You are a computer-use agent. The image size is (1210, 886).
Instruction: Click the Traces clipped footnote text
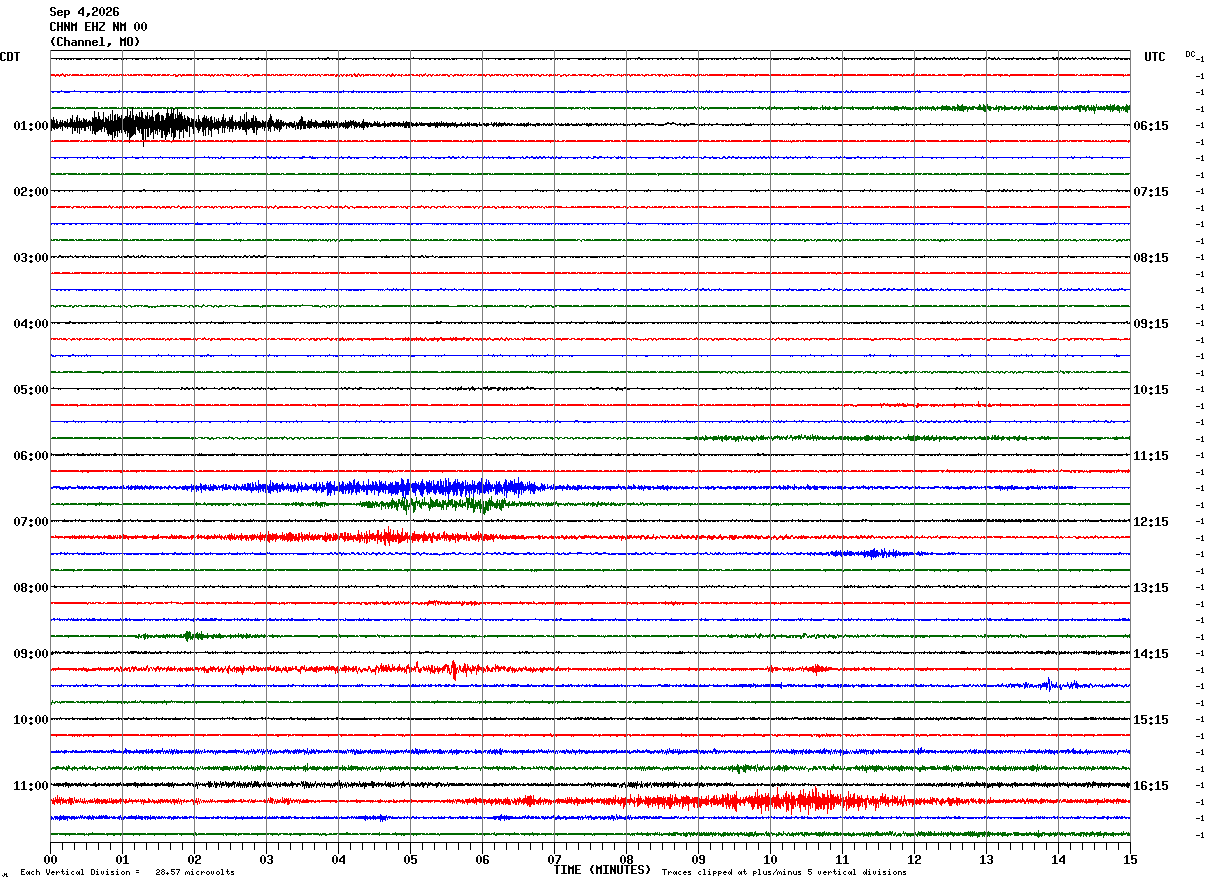(x=784, y=872)
